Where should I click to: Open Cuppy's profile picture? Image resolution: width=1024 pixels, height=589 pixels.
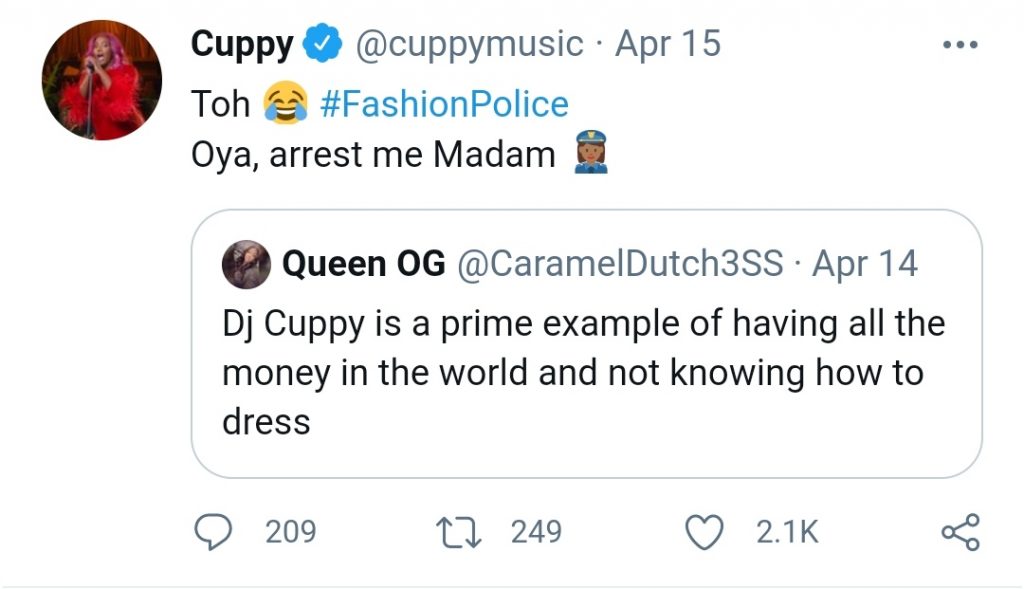(101, 80)
